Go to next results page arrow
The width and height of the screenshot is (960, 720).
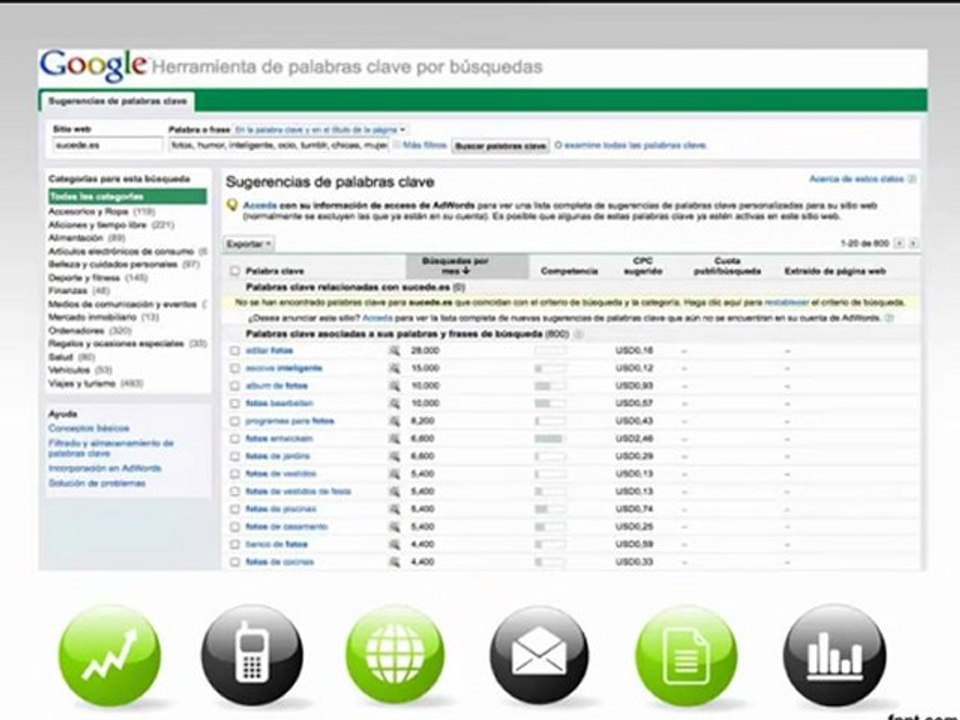coord(912,244)
